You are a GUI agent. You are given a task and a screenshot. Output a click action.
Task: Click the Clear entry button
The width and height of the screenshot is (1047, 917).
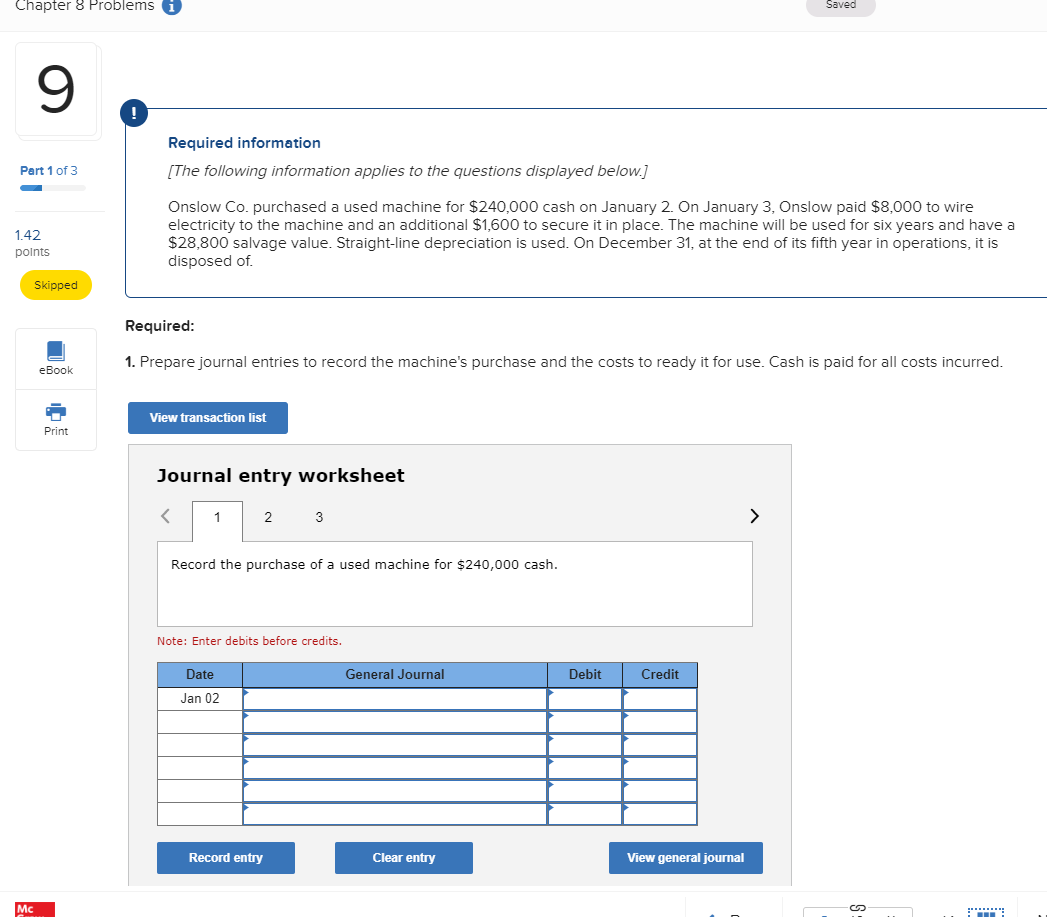(x=404, y=858)
